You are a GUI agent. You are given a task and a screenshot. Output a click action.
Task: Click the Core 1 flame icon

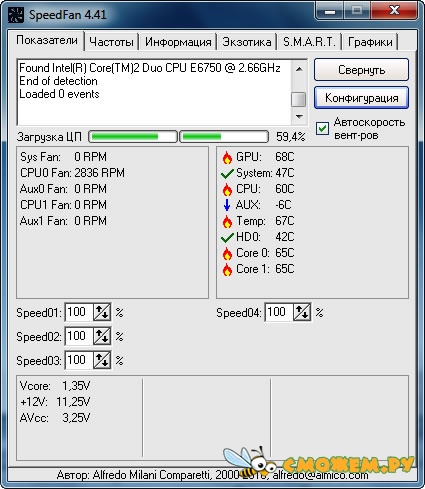pos(227,269)
